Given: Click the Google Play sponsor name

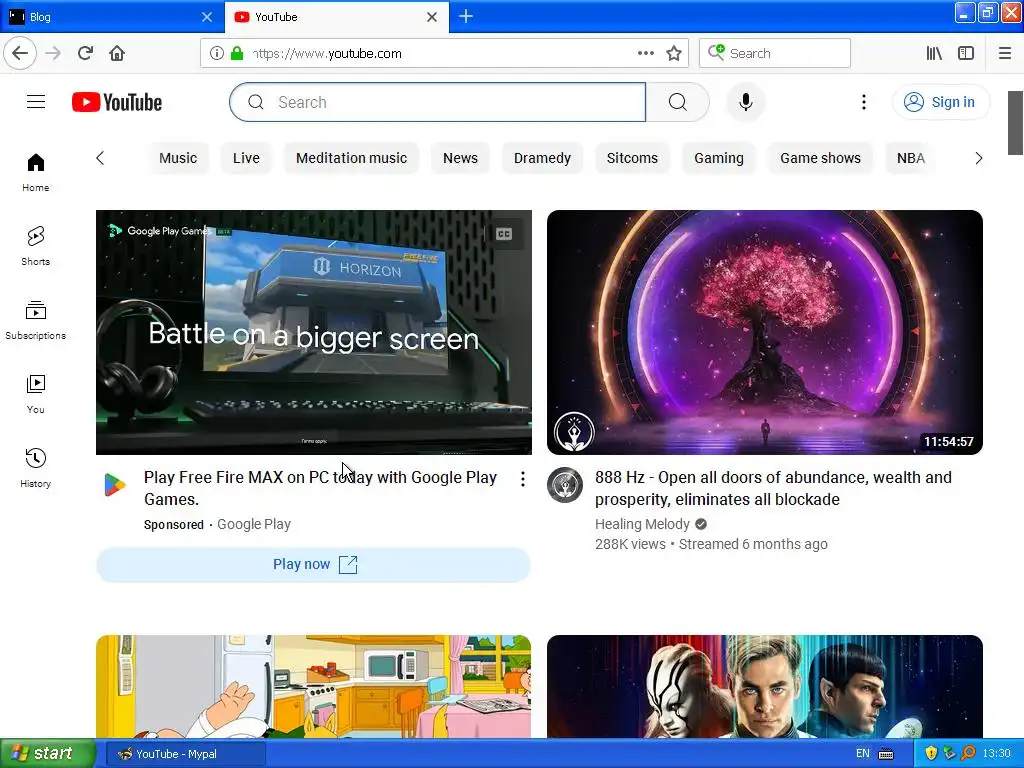Looking at the screenshot, I should [254, 524].
